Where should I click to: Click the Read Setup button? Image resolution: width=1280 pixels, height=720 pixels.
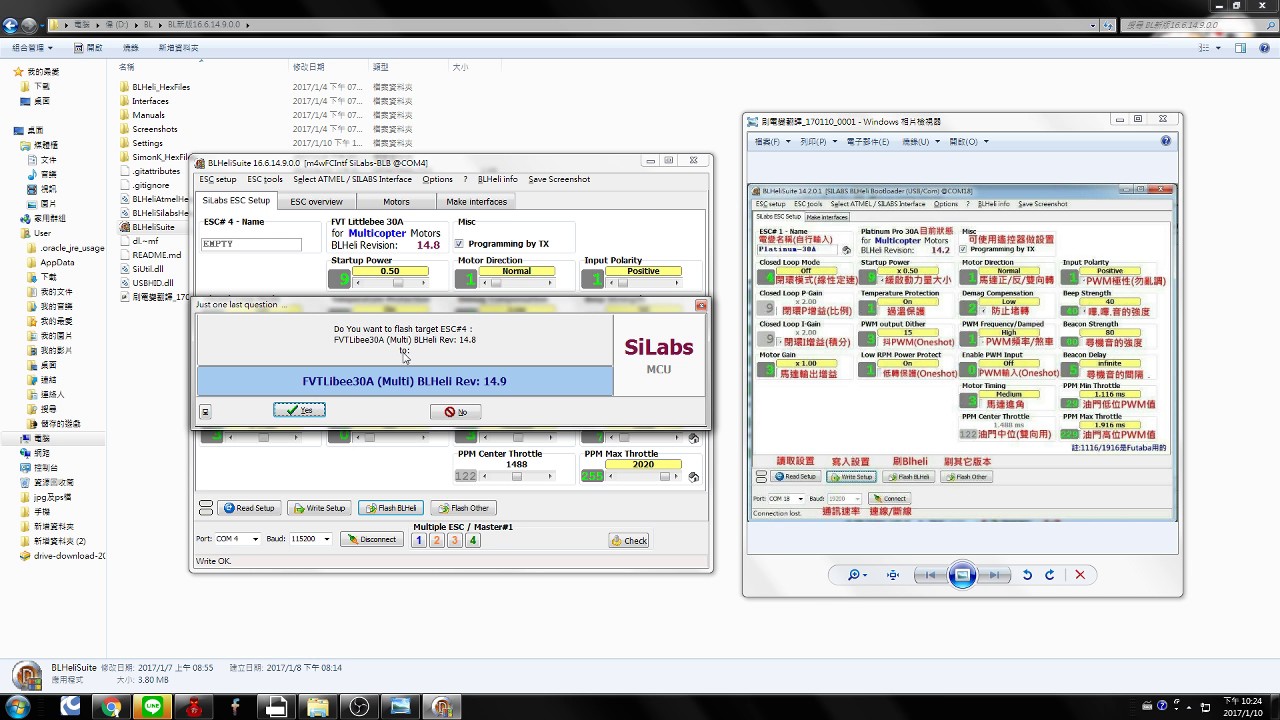tap(248, 508)
